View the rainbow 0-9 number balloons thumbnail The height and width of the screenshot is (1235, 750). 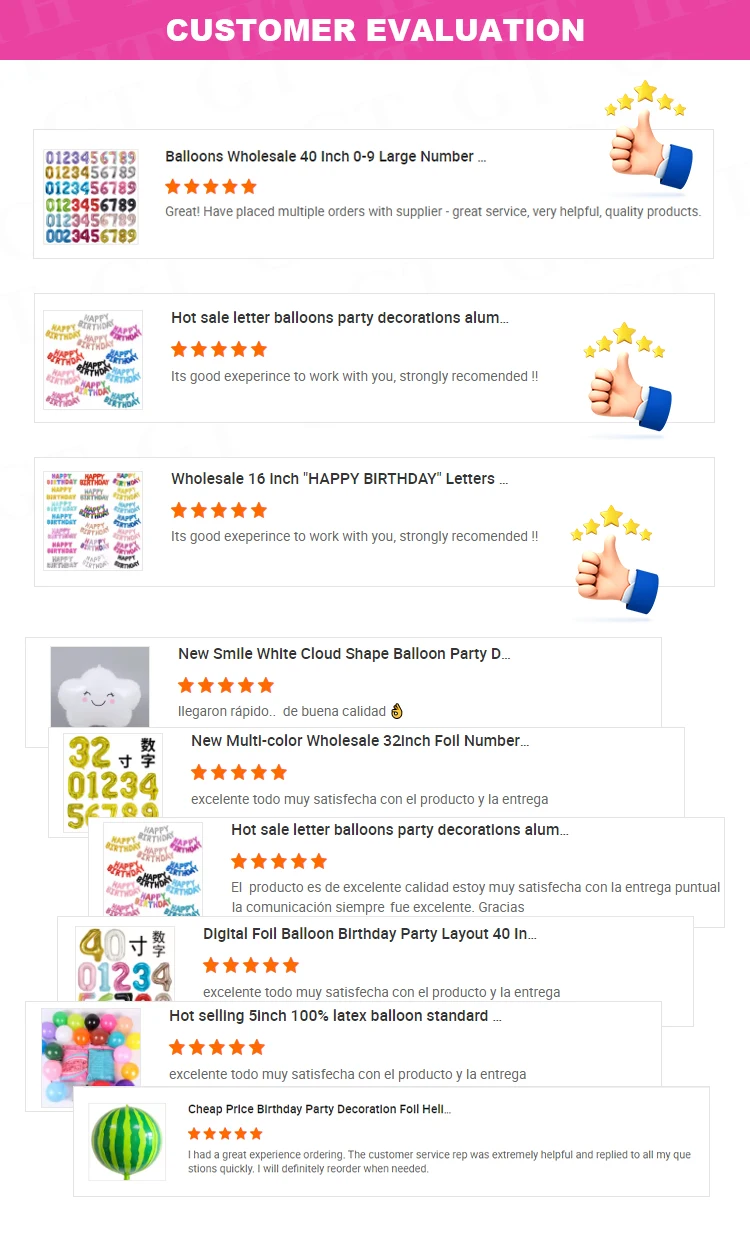pyautogui.click(x=90, y=196)
